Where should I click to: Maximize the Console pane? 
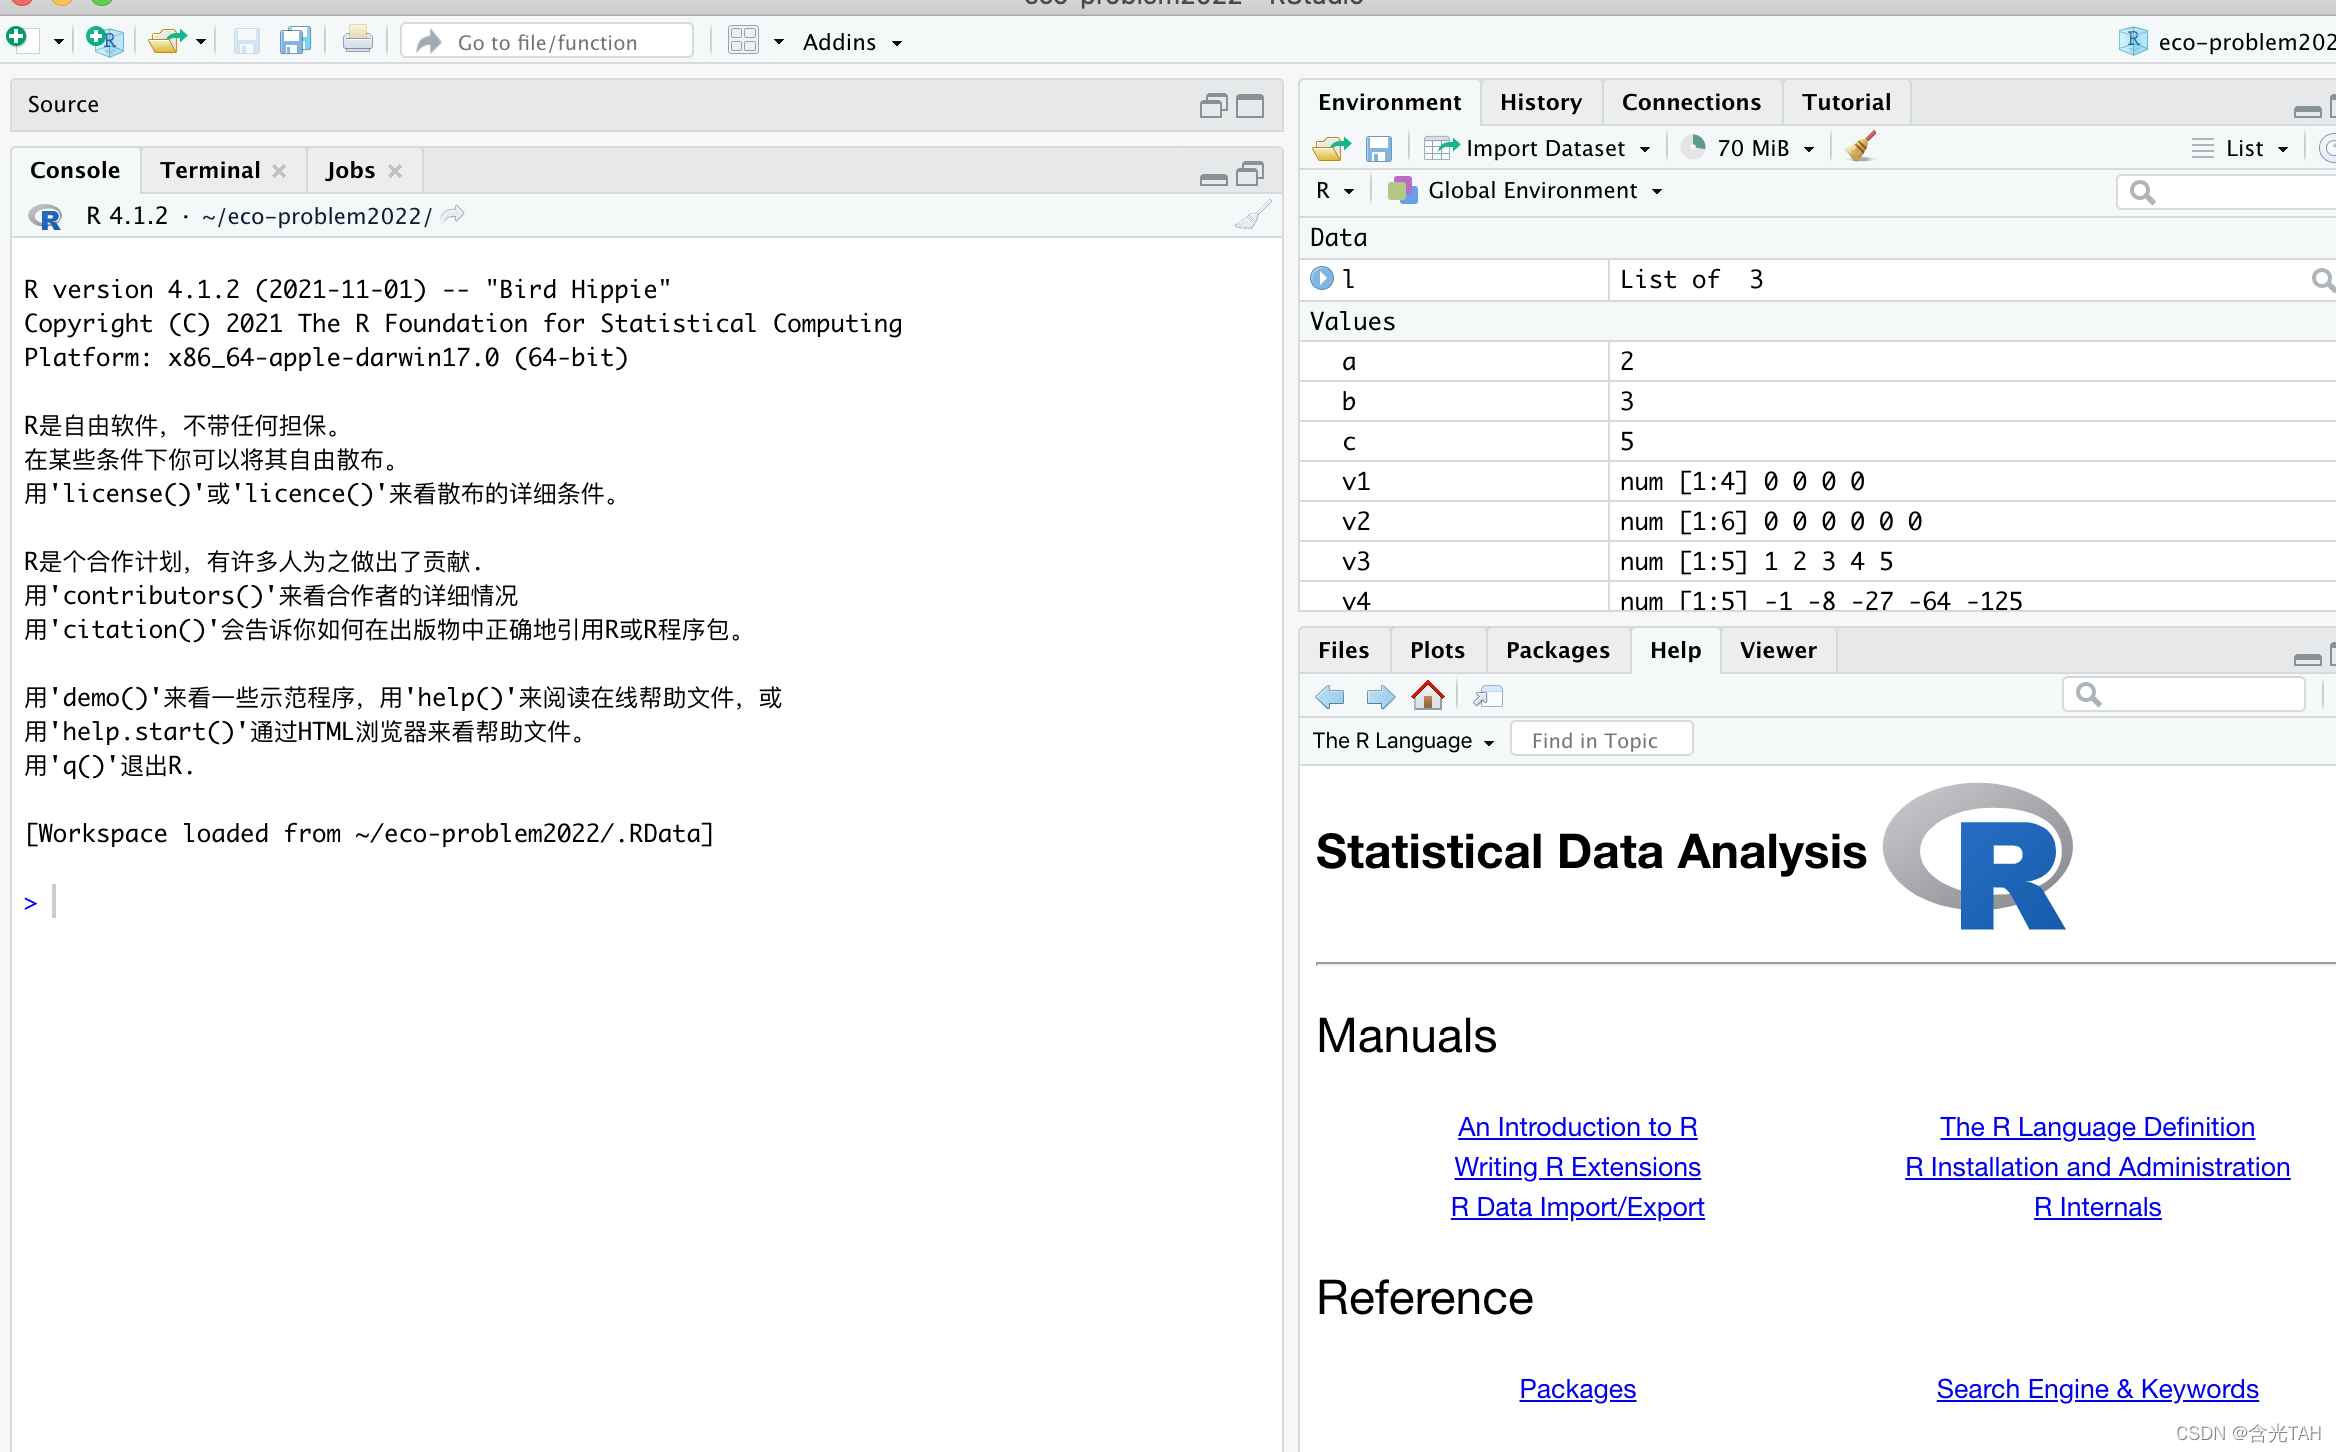tap(1250, 174)
